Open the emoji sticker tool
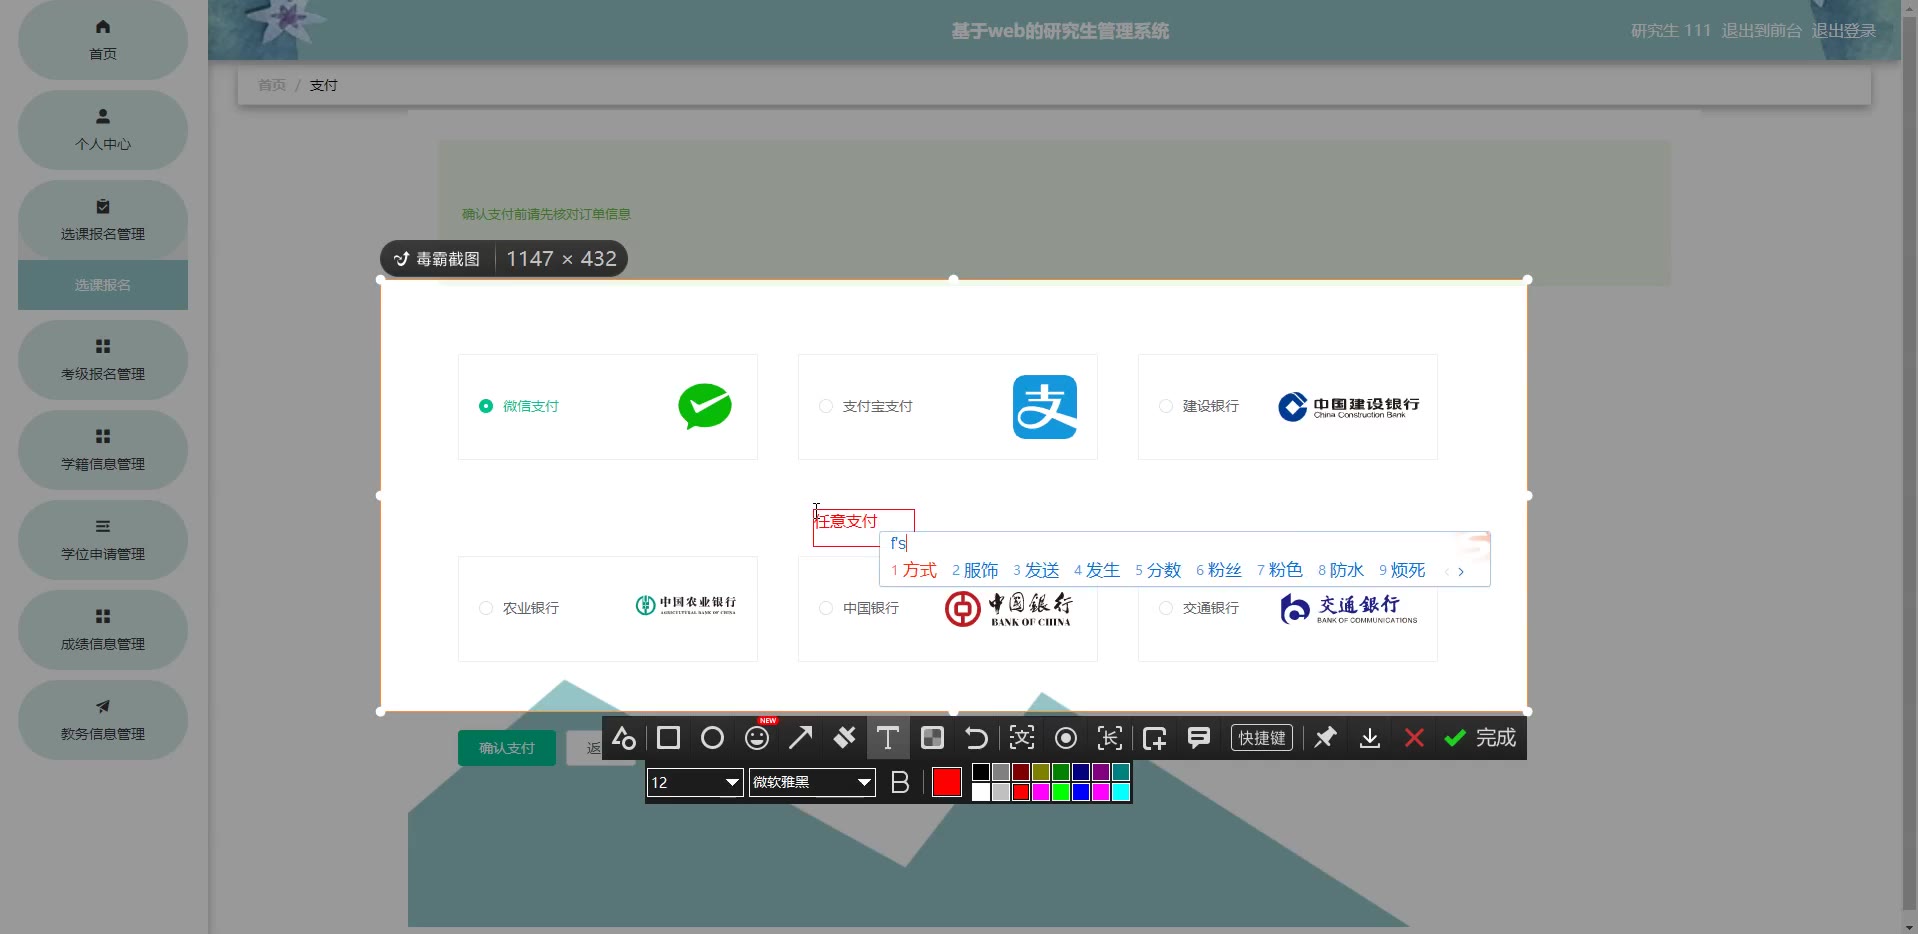The image size is (1918, 934). point(757,738)
